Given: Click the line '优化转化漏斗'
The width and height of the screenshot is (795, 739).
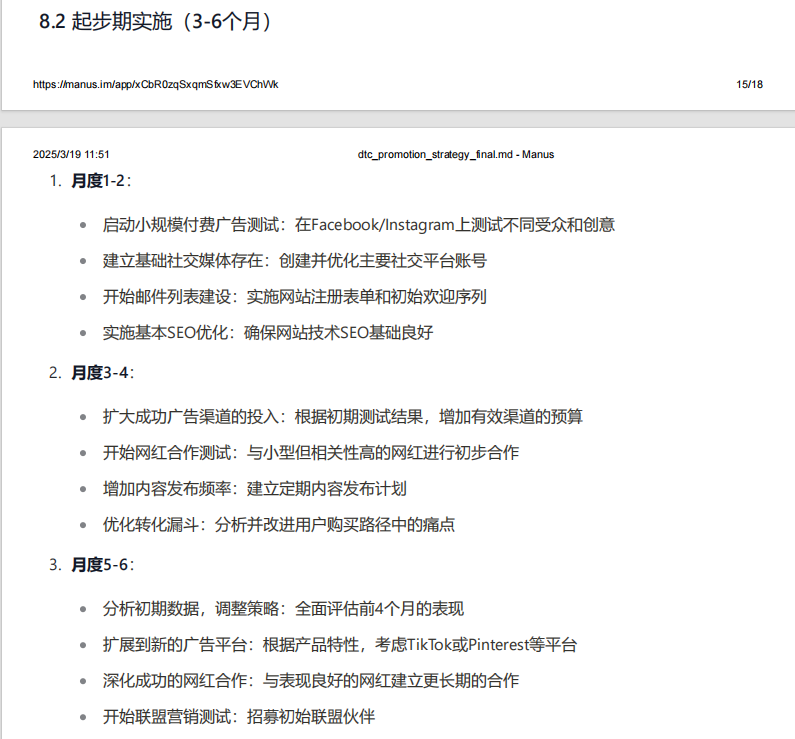Looking at the screenshot, I should [x=279, y=525].
